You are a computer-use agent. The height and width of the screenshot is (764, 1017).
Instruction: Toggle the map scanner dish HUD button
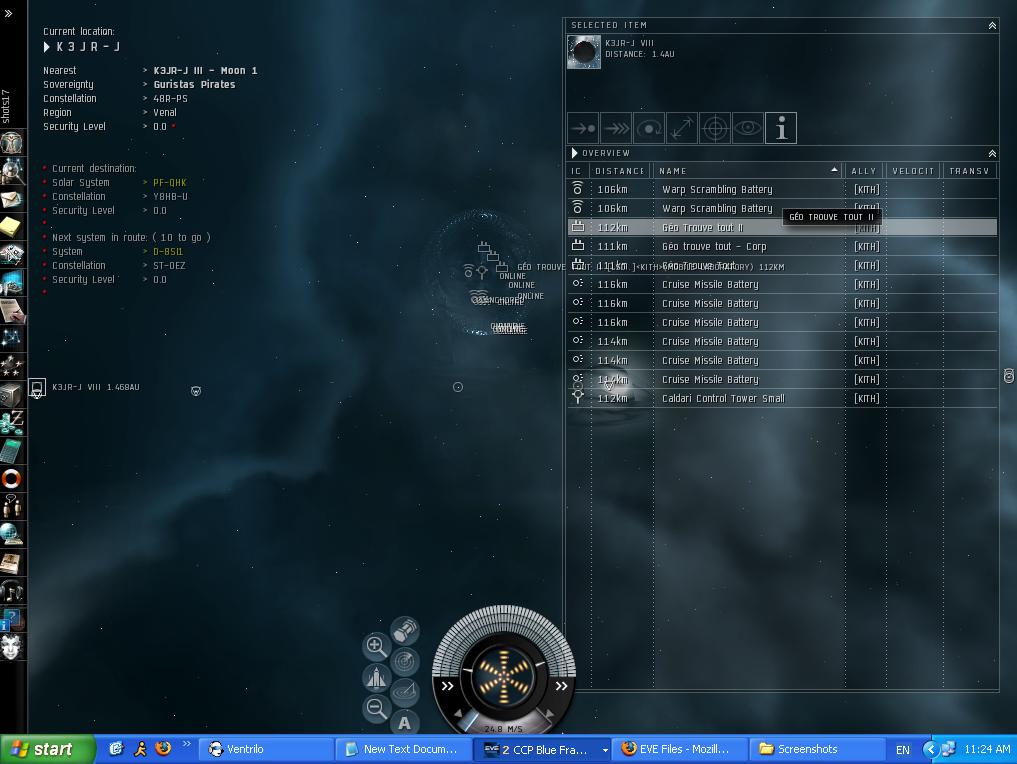[405, 692]
